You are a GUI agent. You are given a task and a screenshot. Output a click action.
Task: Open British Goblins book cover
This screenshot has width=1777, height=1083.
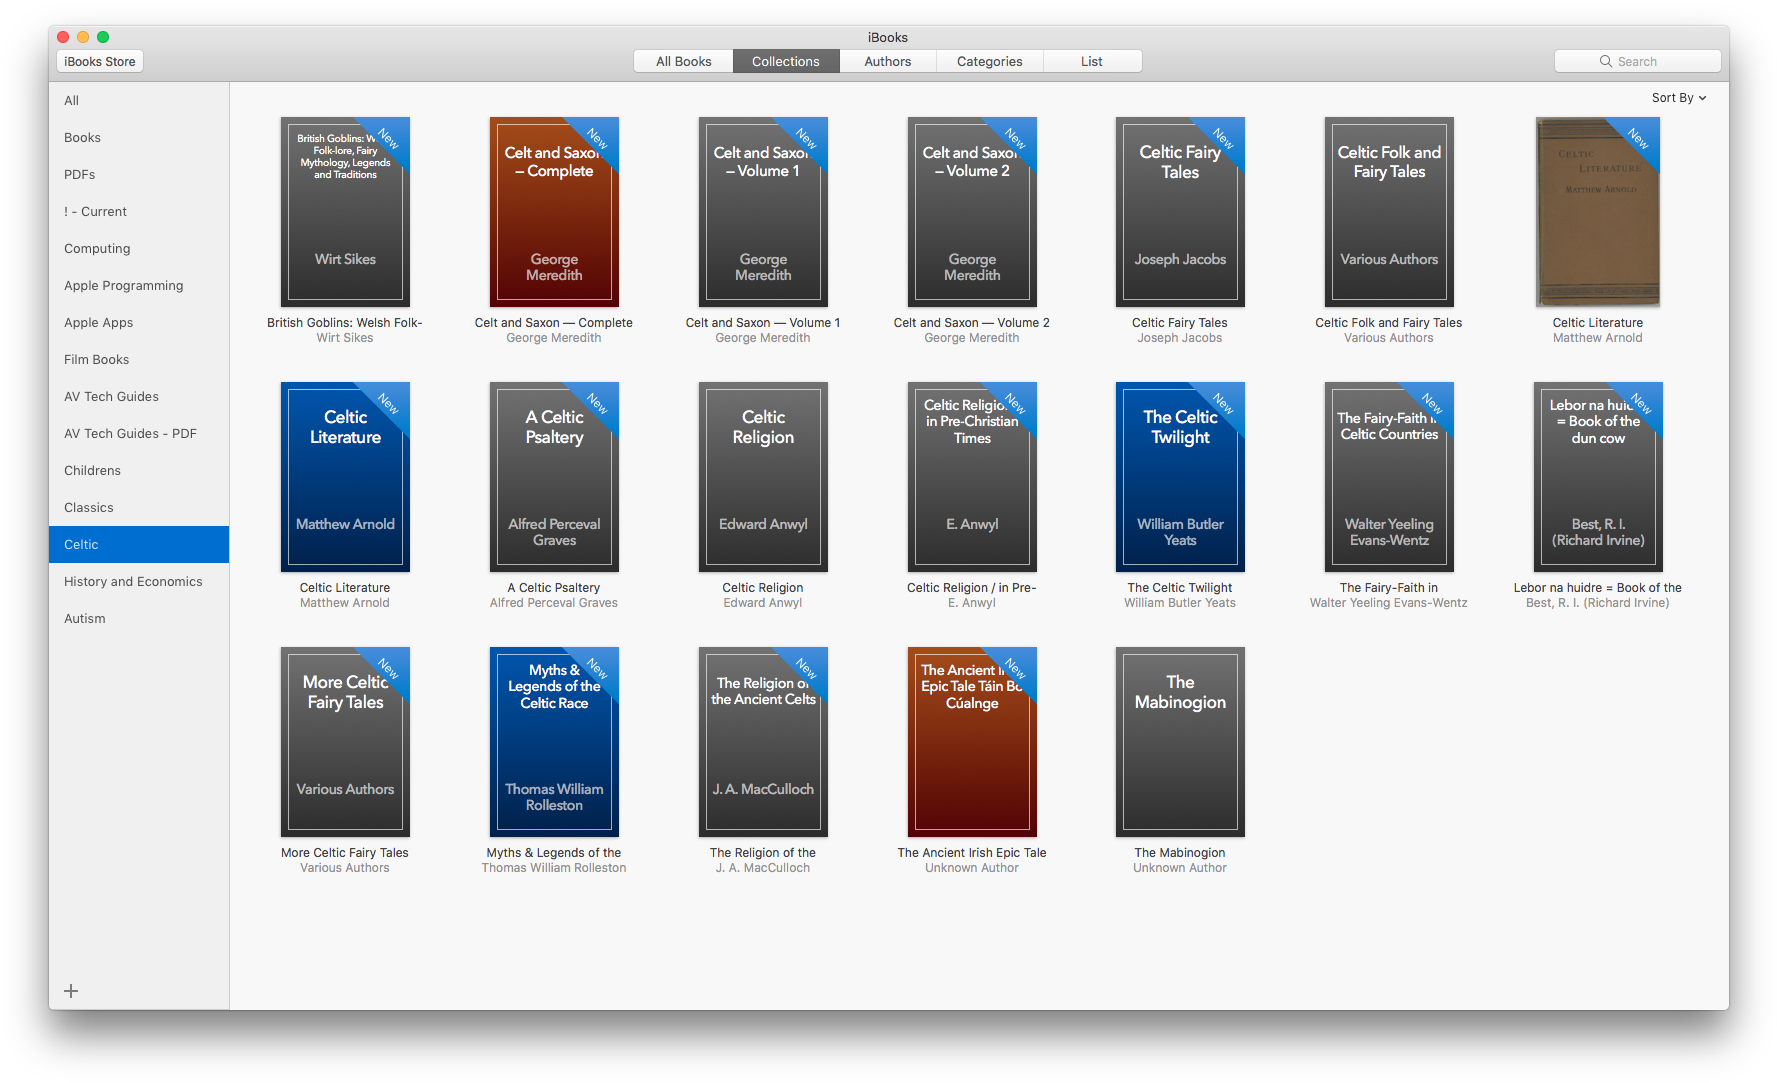tap(345, 212)
